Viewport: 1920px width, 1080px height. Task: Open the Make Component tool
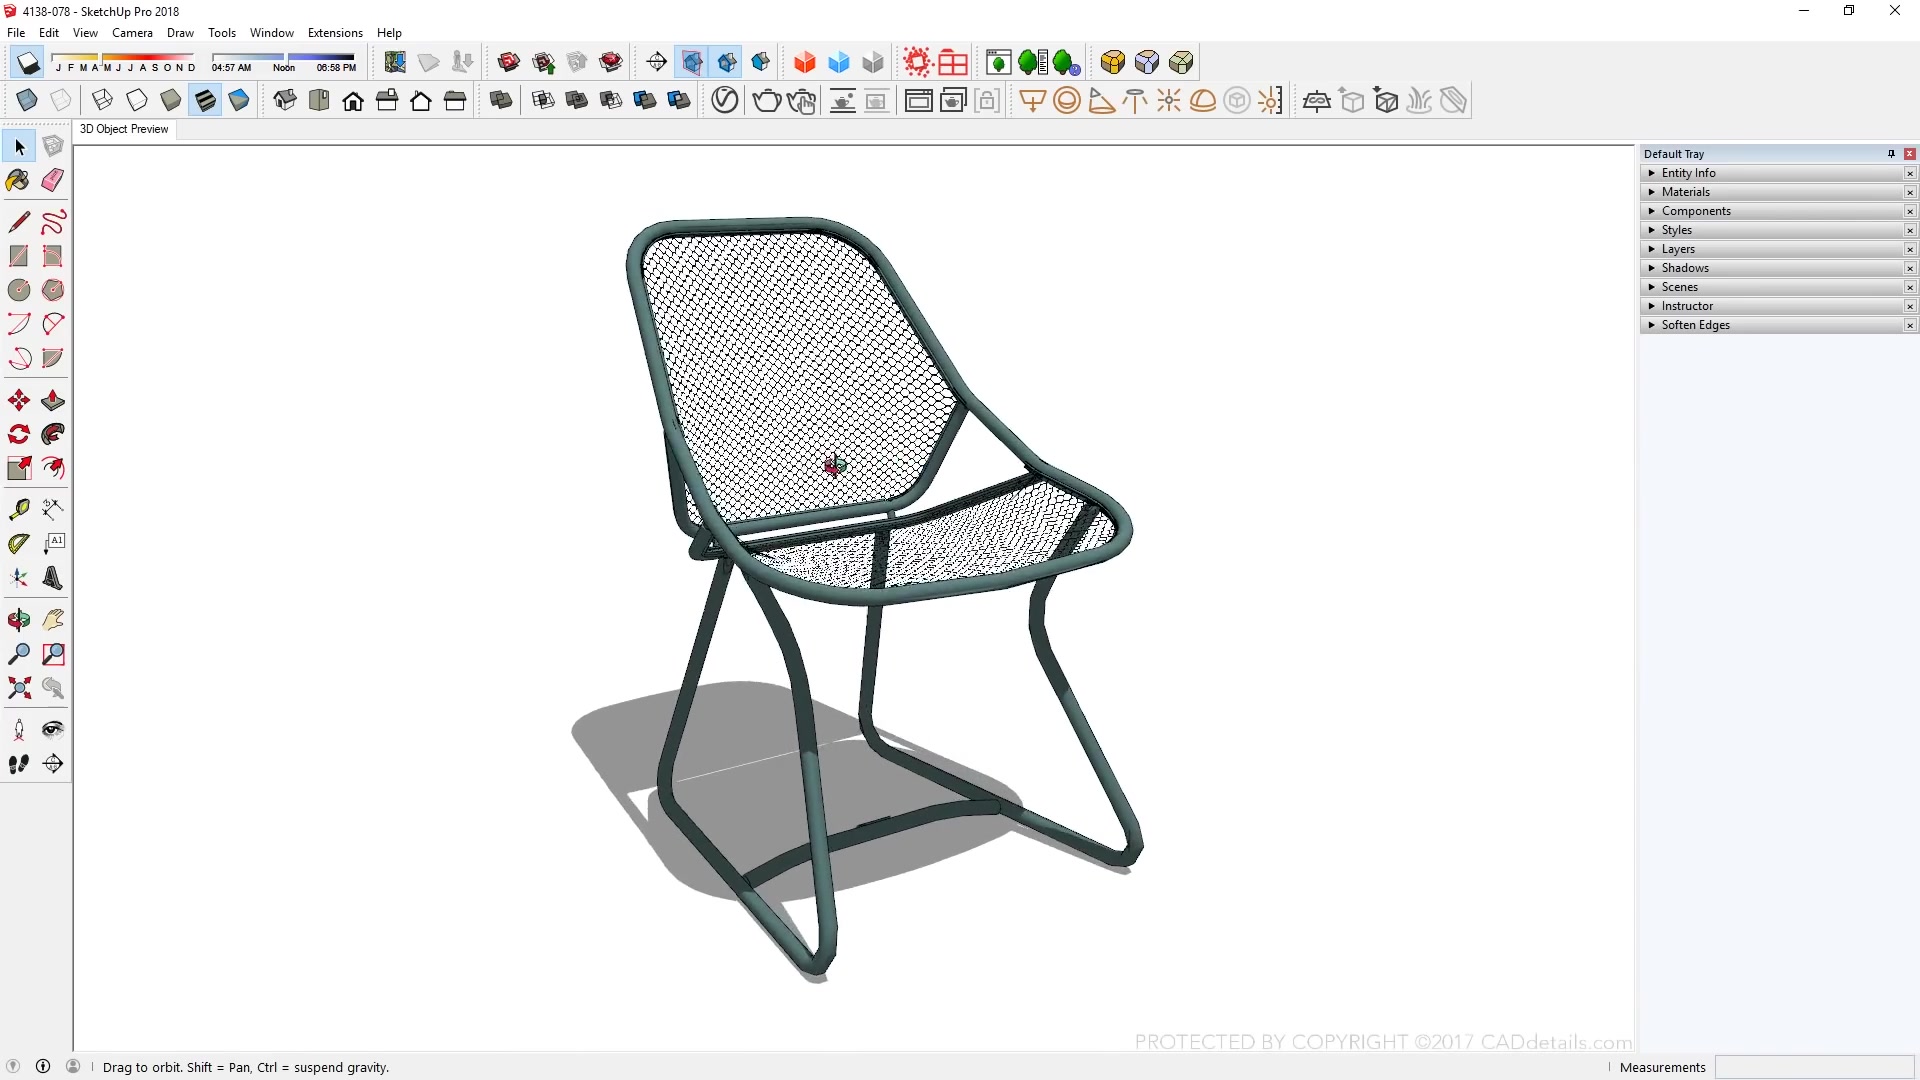click(53, 147)
